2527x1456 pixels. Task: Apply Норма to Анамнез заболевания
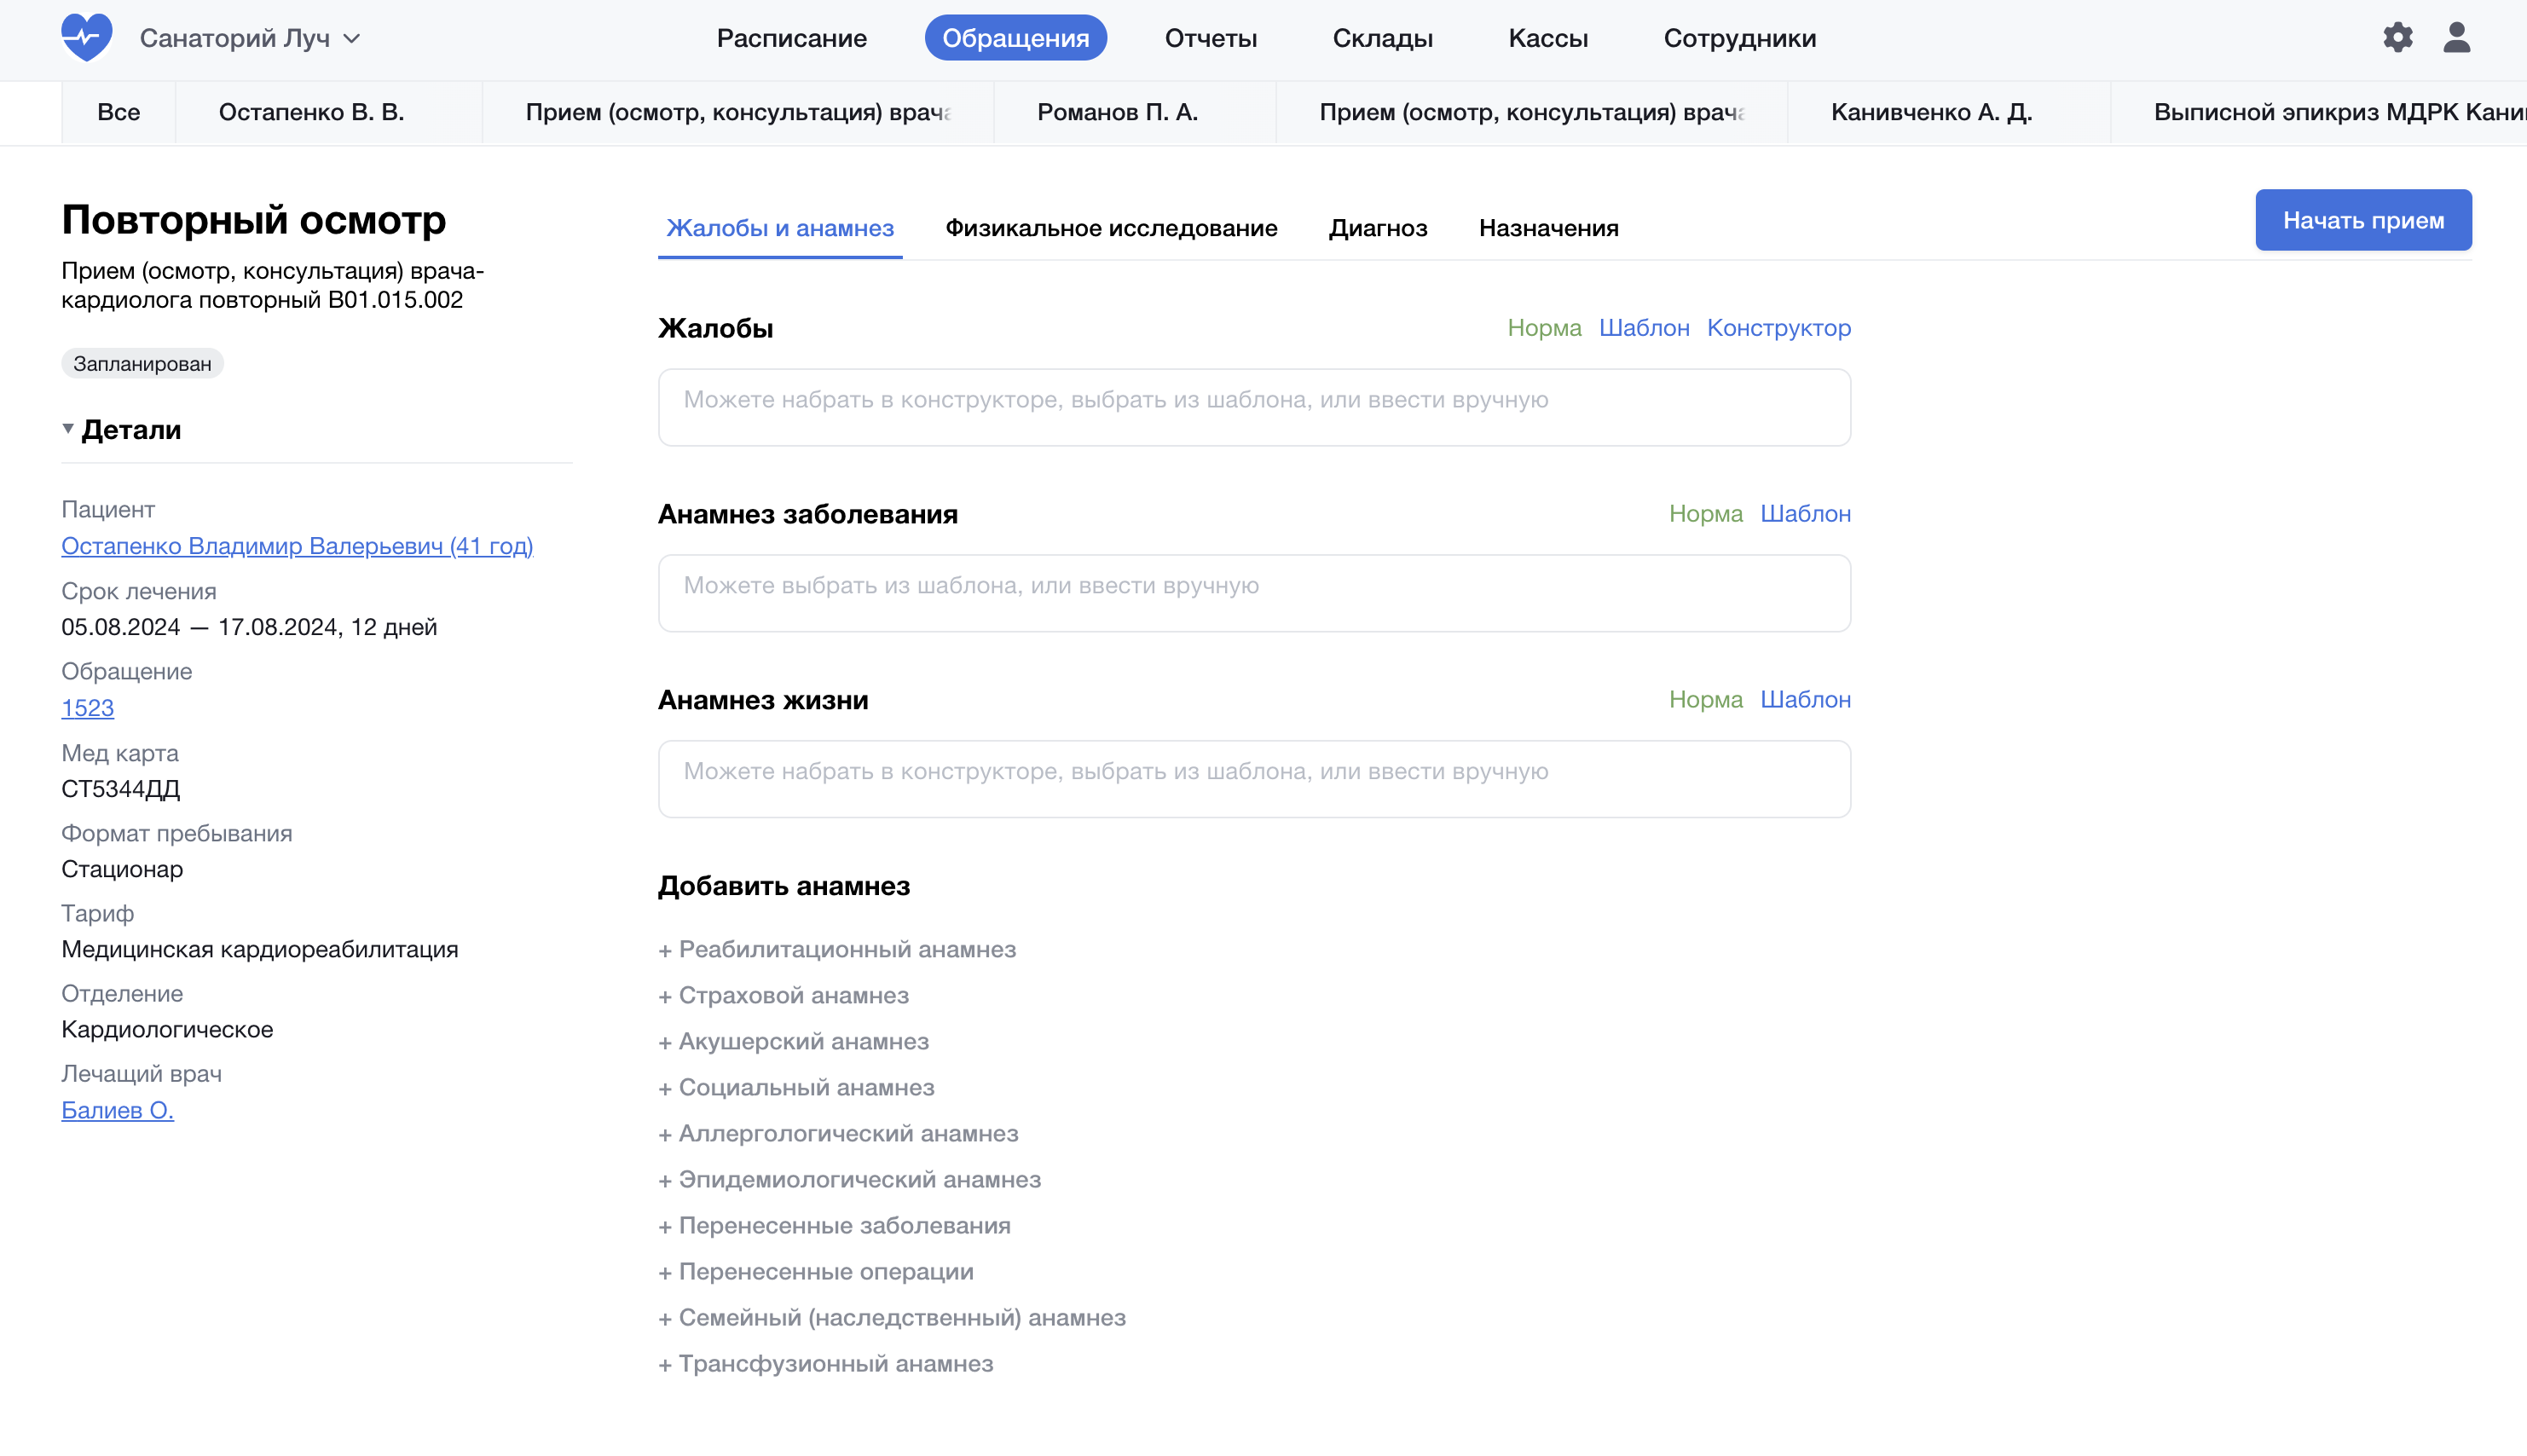(1705, 514)
